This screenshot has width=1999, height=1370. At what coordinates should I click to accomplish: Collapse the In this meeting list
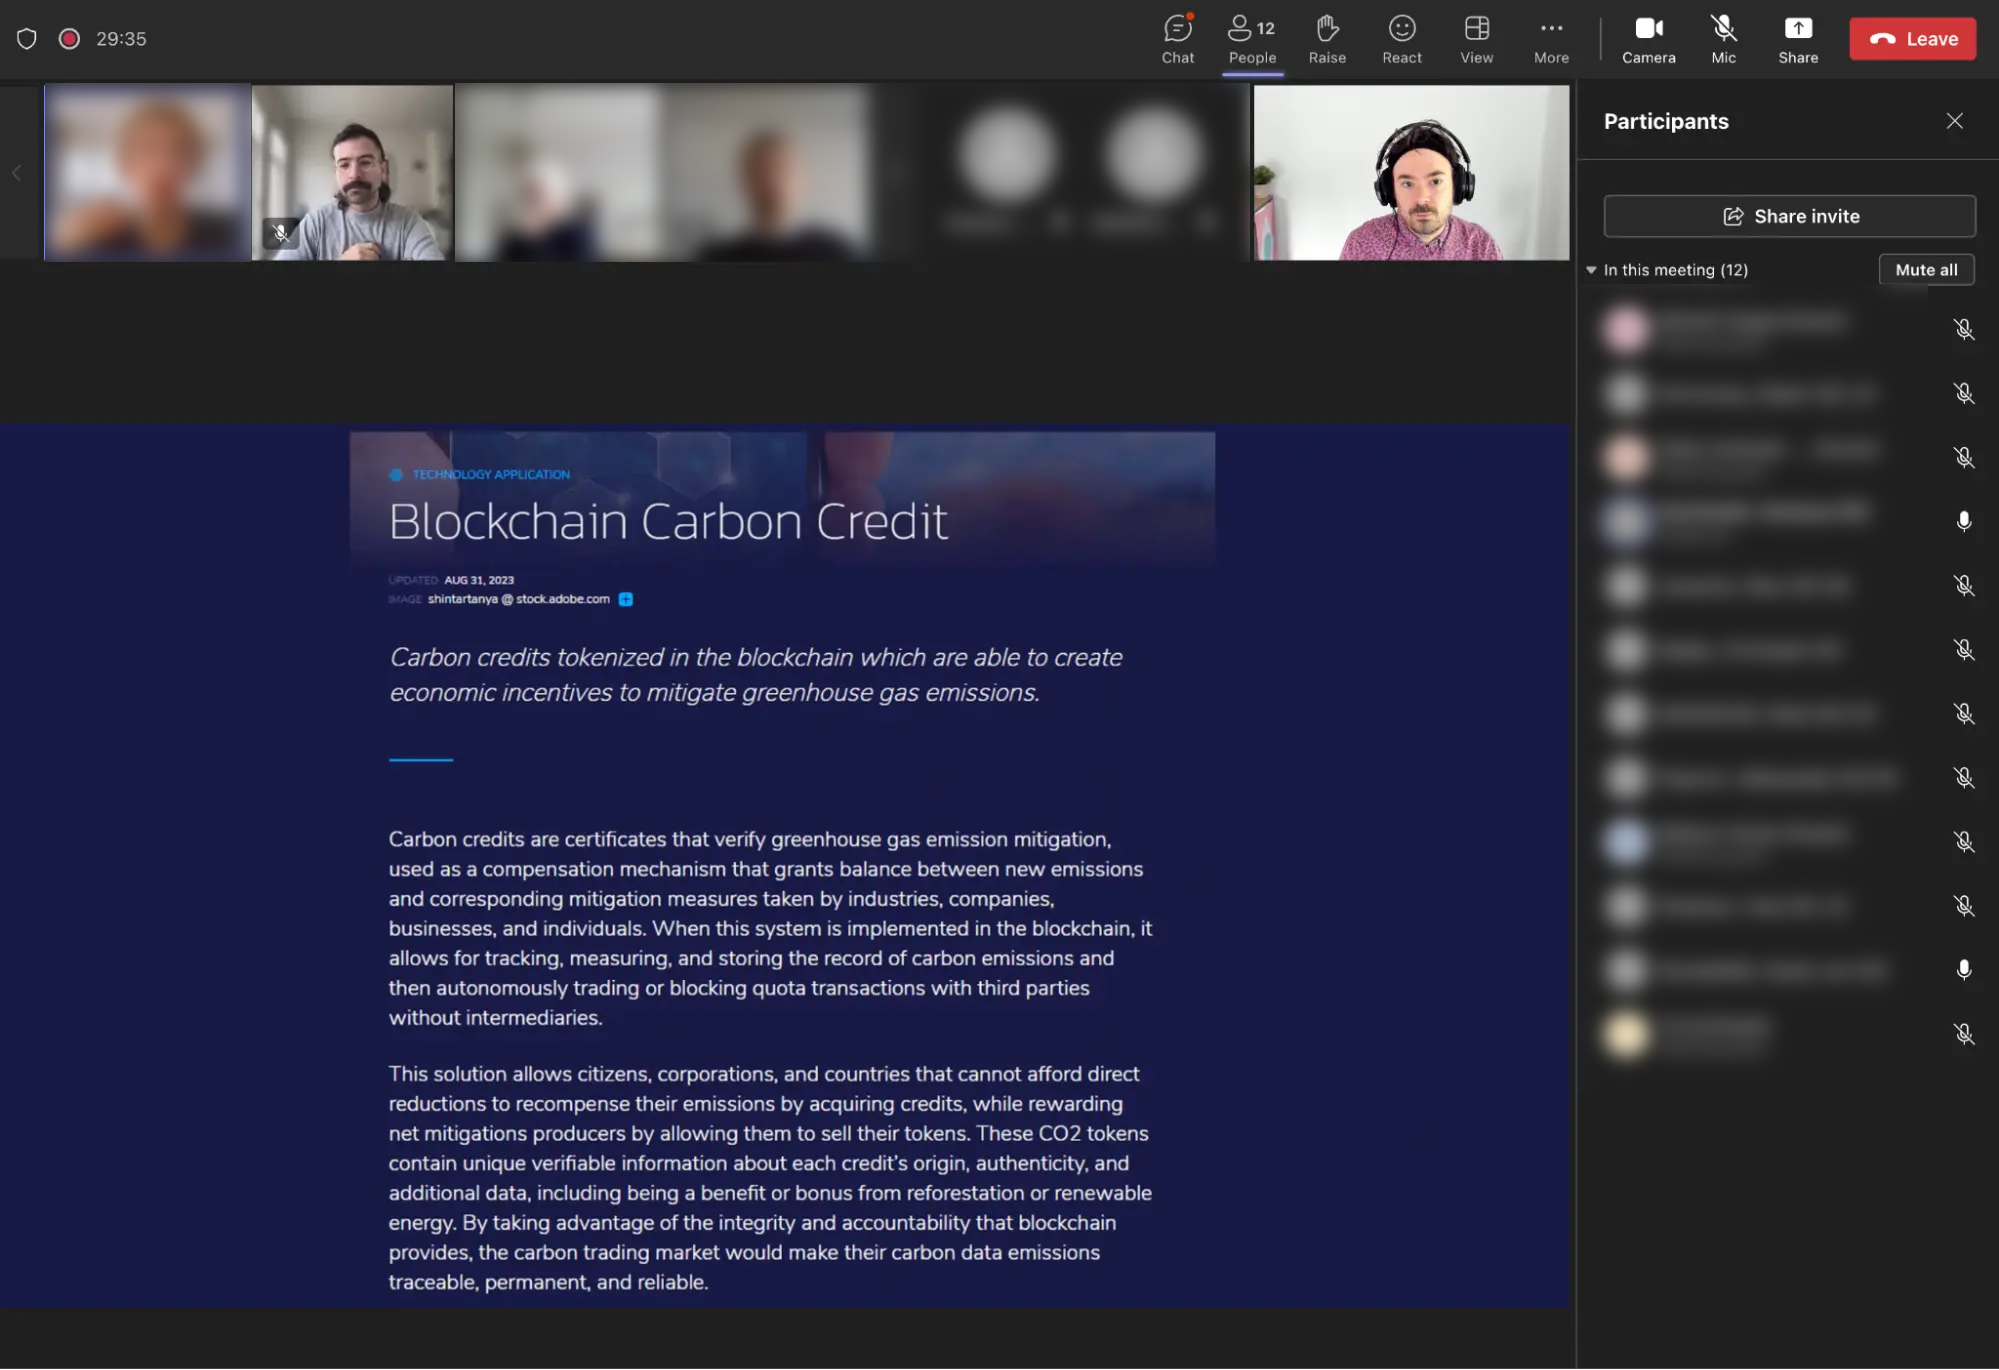[1591, 270]
